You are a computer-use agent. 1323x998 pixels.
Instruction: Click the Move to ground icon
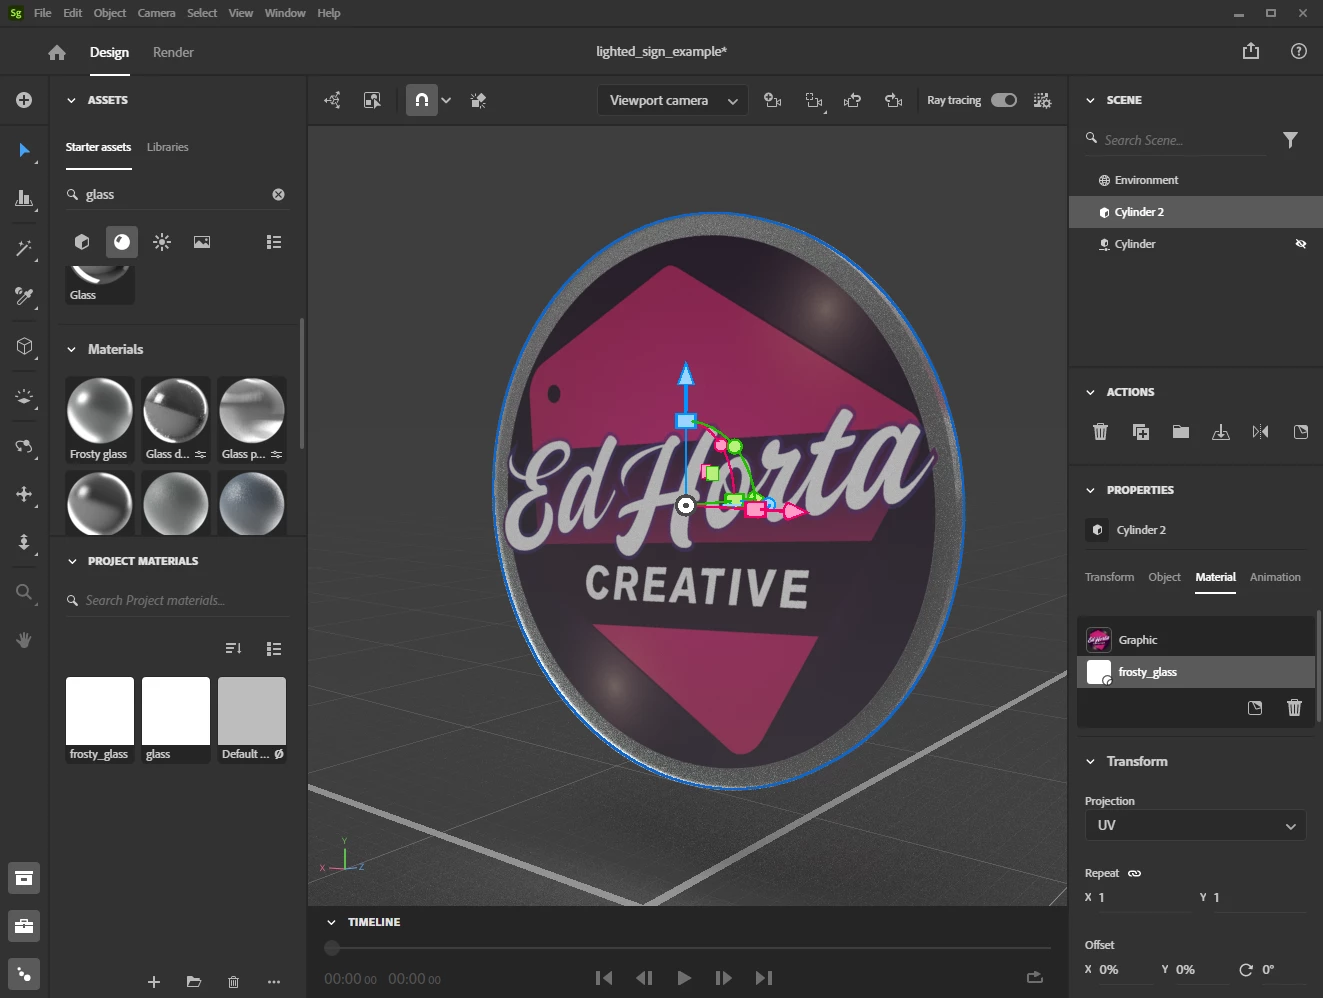(x=1221, y=432)
